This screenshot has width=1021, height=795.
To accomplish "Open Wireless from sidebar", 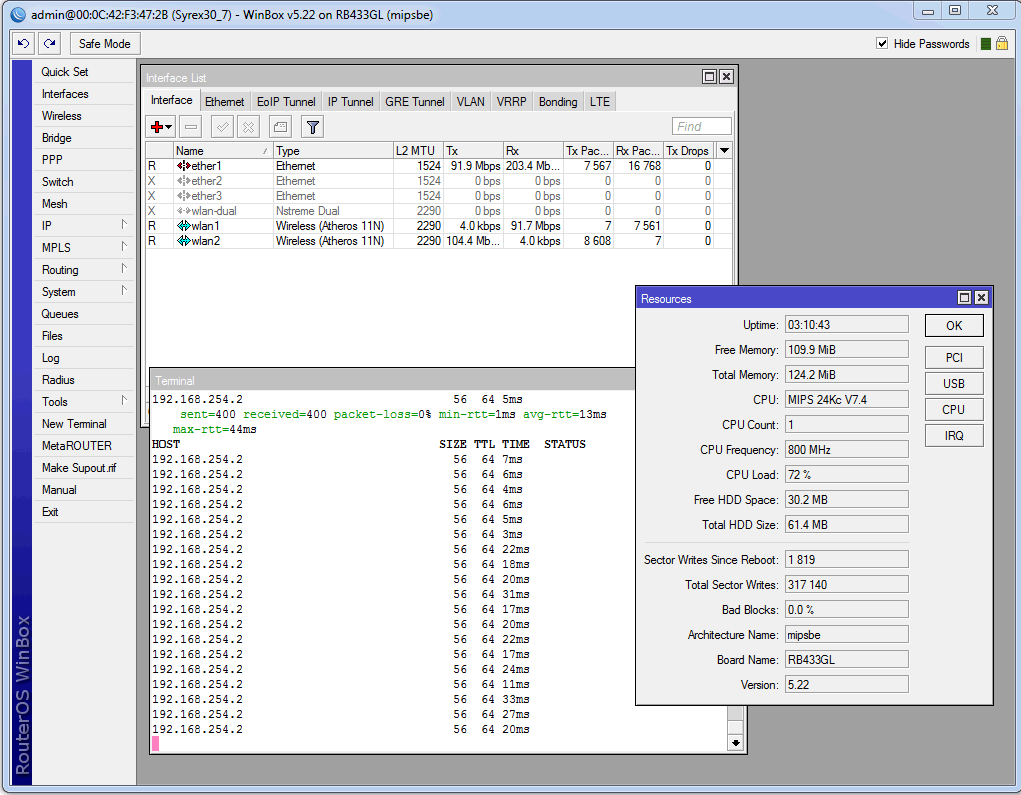I will (83, 116).
